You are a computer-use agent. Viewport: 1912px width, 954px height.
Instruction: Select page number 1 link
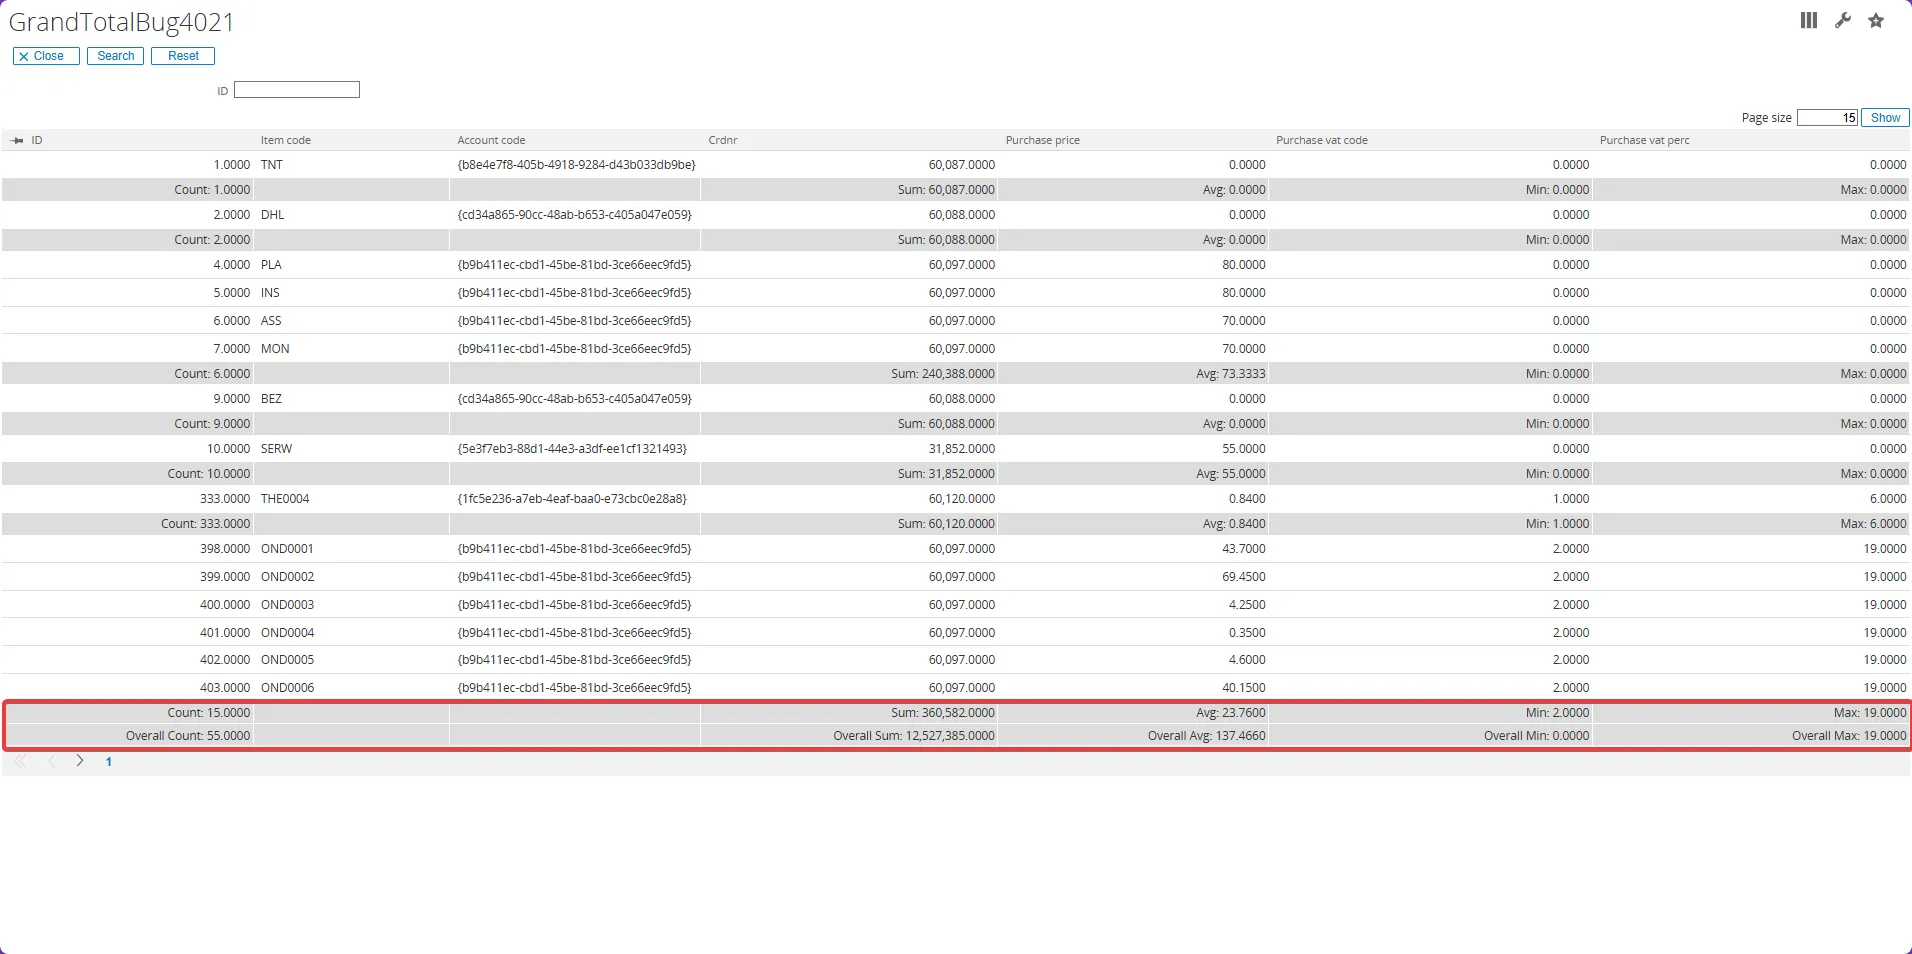coord(109,762)
